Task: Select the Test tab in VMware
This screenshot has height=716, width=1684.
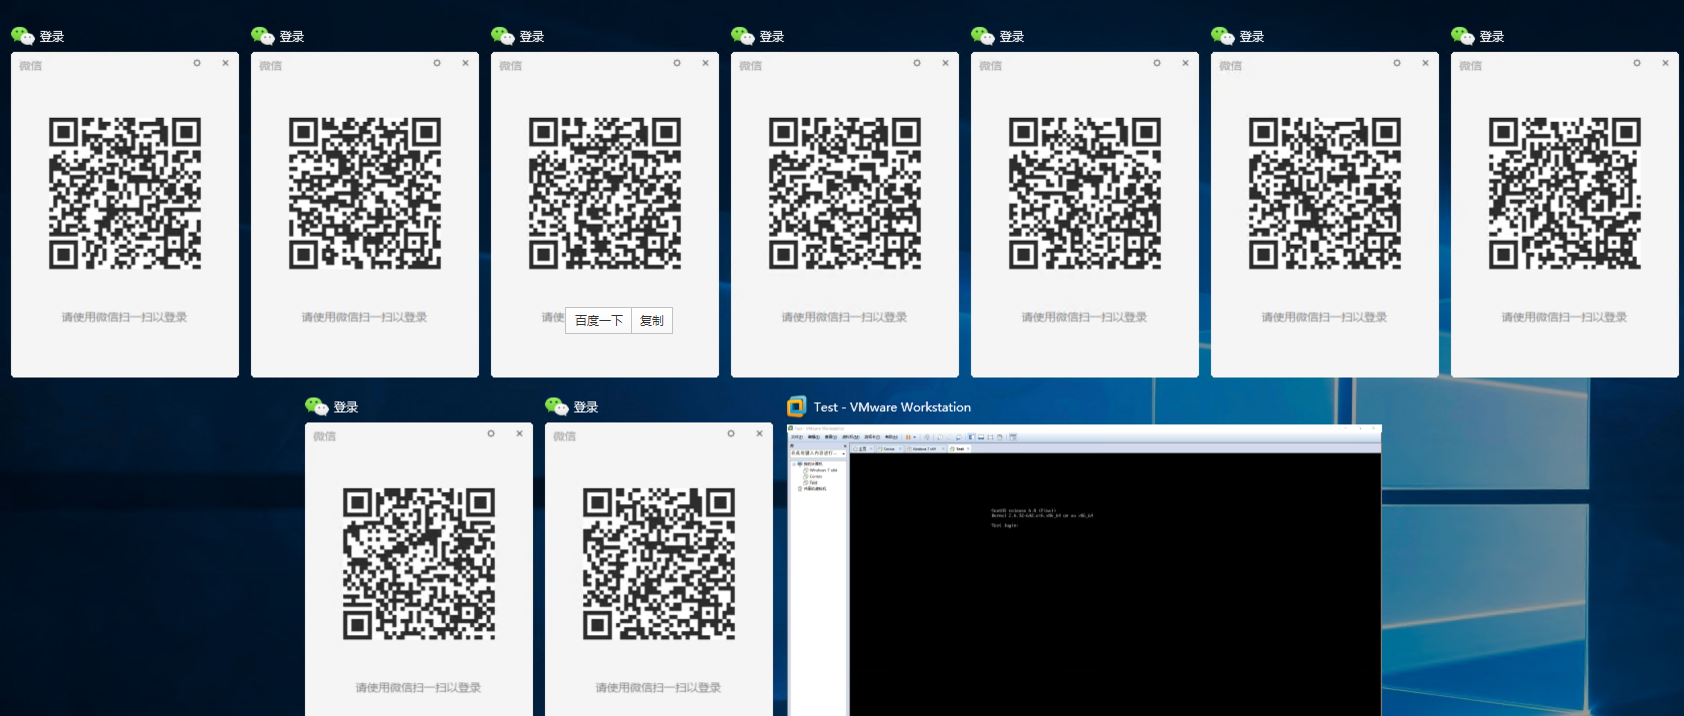Action: 959,449
